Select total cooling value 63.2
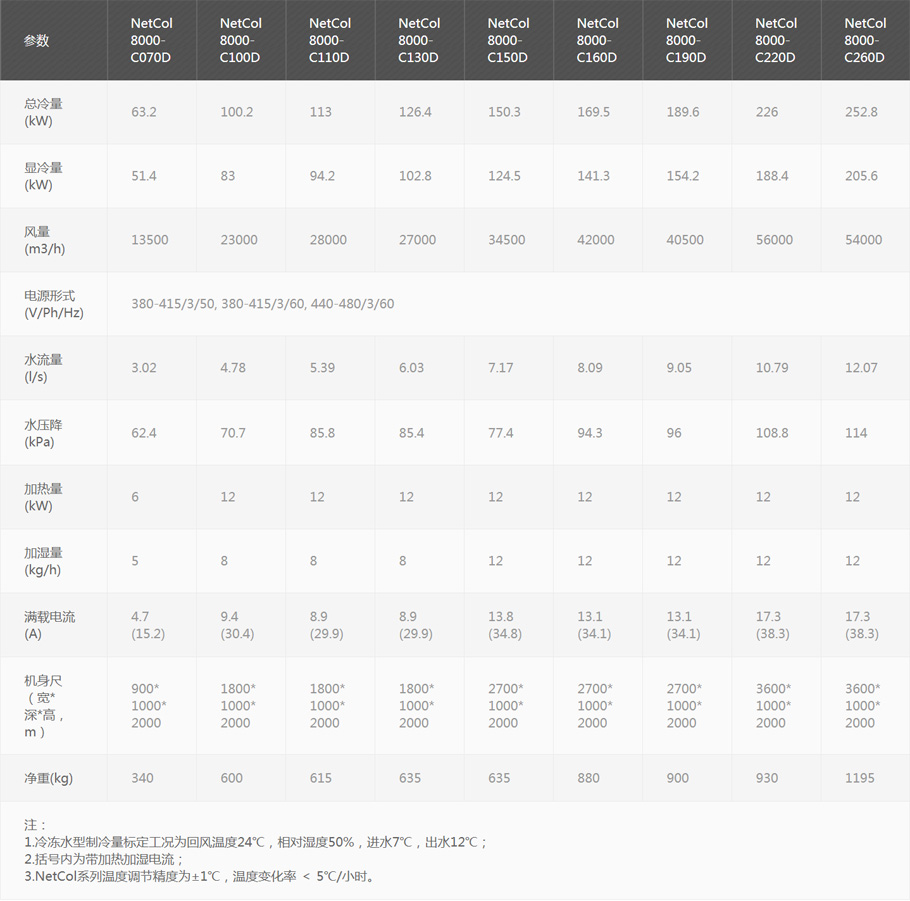The width and height of the screenshot is (910, 901). 144,112
